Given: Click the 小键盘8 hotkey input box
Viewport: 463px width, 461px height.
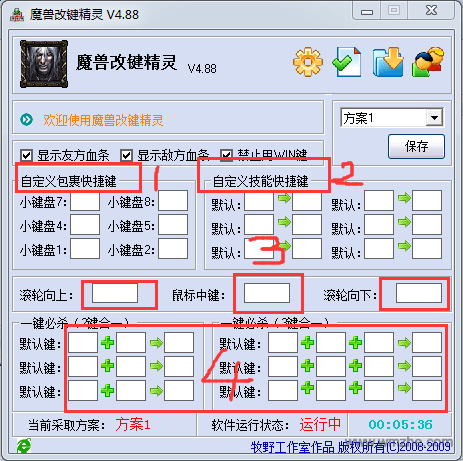Looking at the screenshot, I should (x=173, y=201).
